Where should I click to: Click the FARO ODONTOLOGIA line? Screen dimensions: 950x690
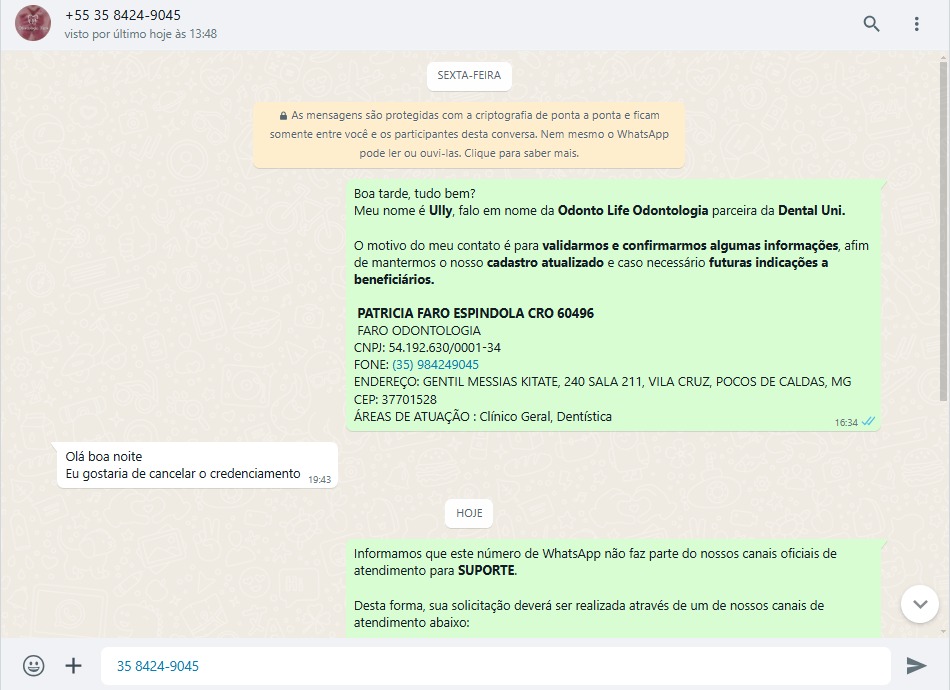pyautogui.click(x=419, y=331)
